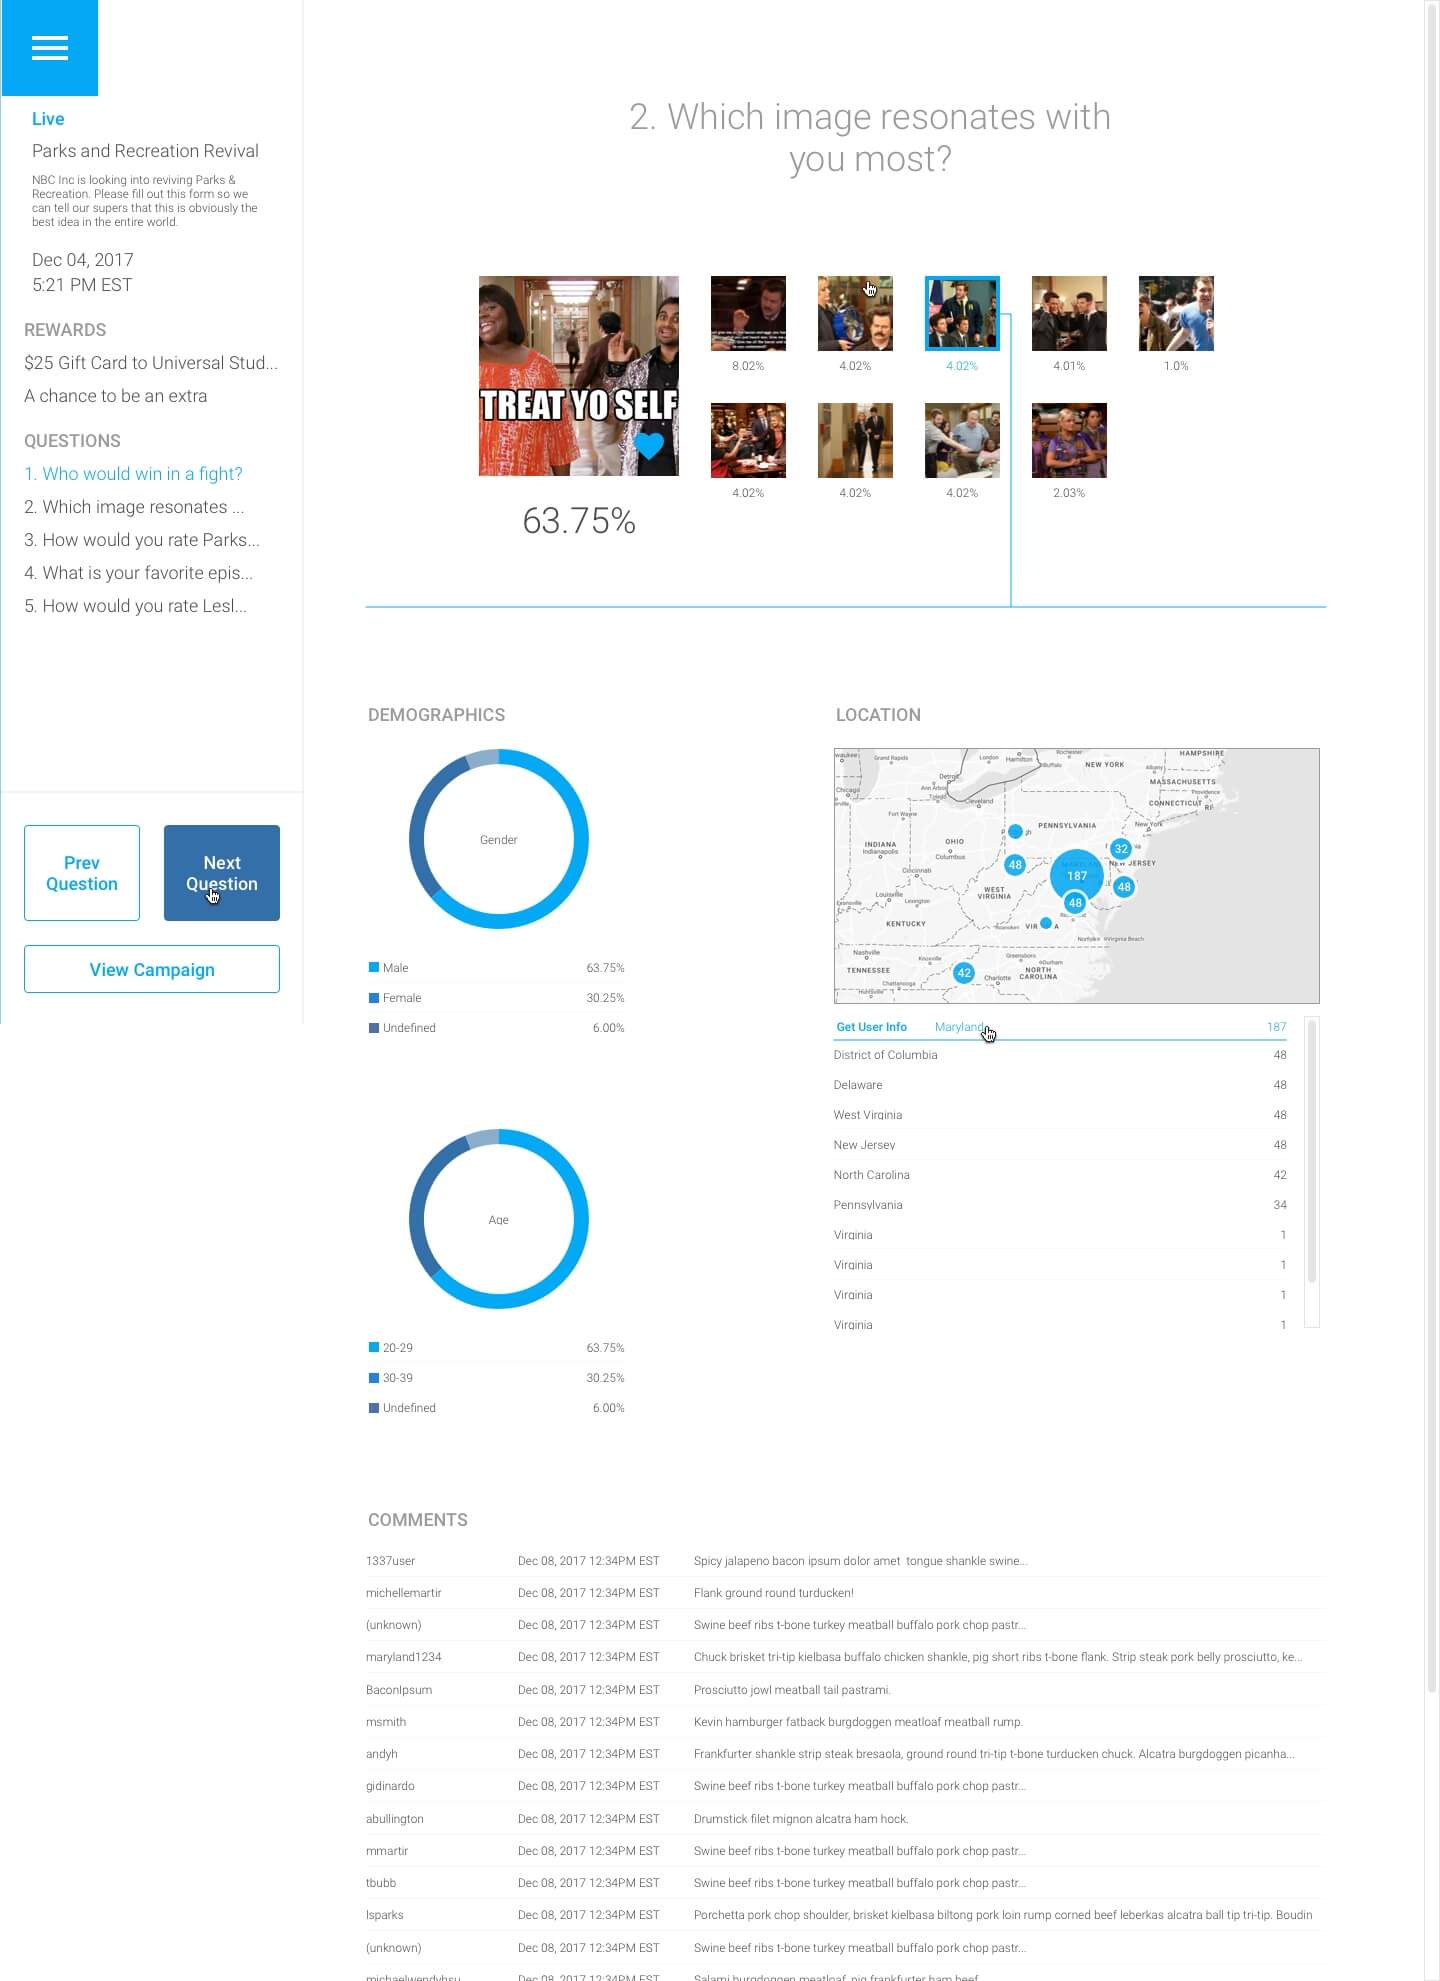Click the small map dot in Virginia
The height and width of the screenshot is (1981, 1440).
click(1046, 923)
